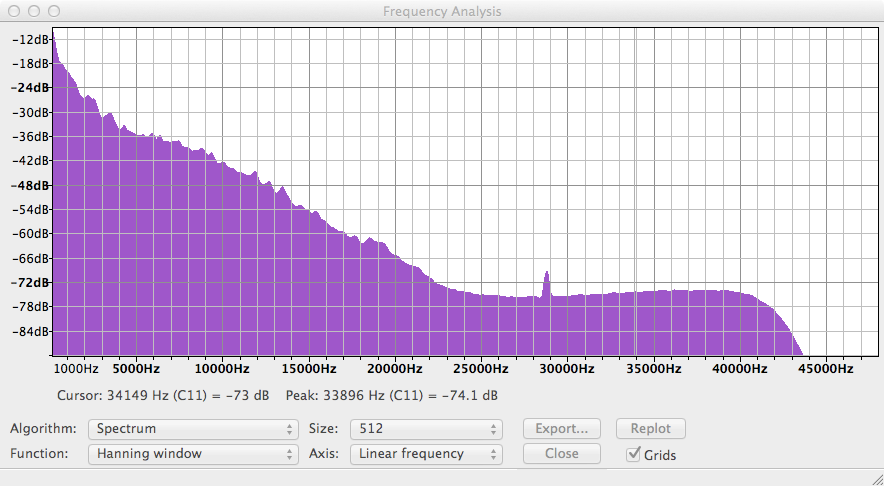The height and width of the screenshot is (486, 884).
Task: Click the 25000Hz axis label
Action: click(481, 369)
